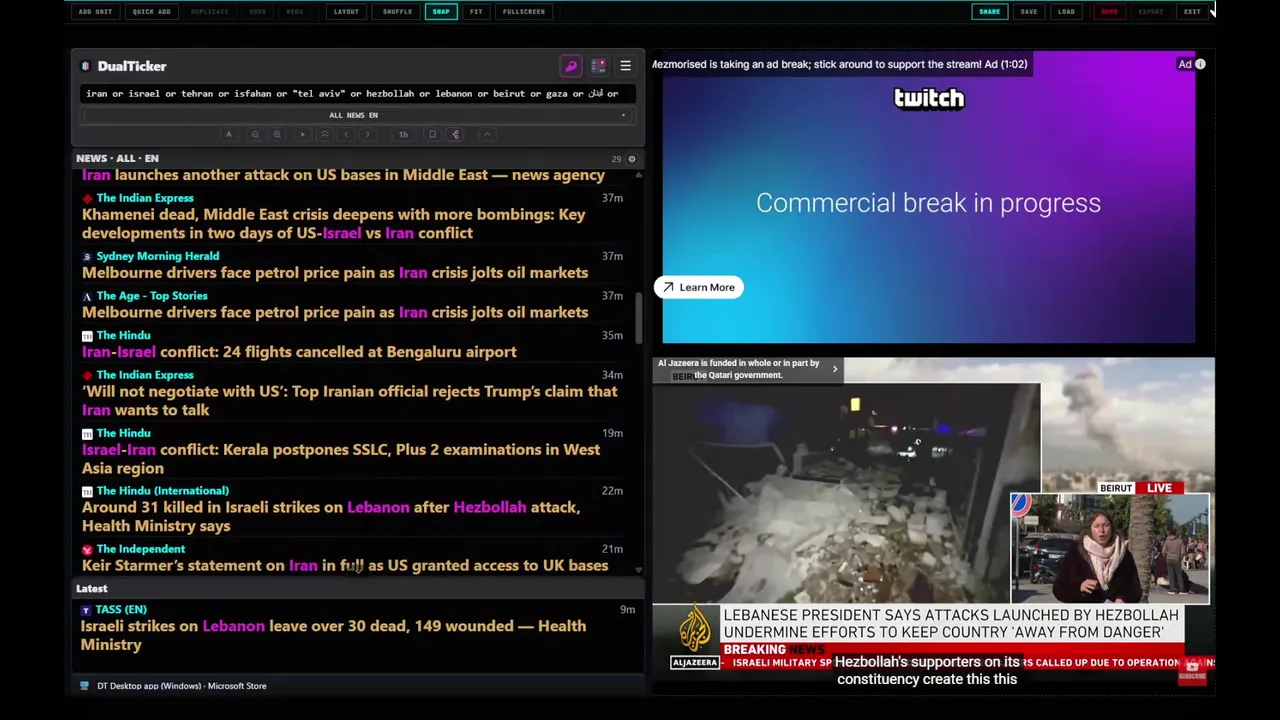Click the next arrow icon in ticker toolbar

click(367, 134)
